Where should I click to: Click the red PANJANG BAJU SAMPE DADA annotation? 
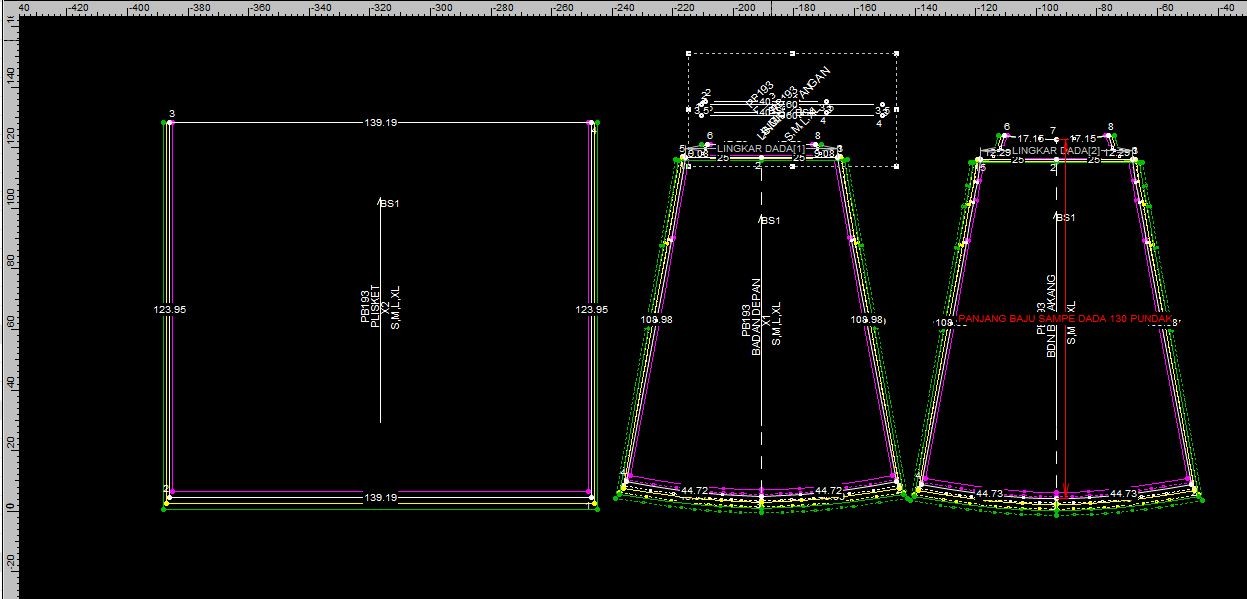coord(1064,318)
